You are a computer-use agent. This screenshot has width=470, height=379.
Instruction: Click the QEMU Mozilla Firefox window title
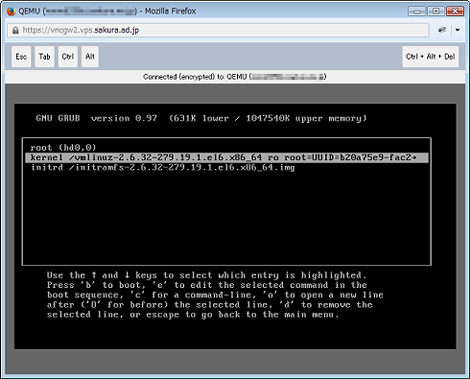pyautogui.click(x=107, y=11)
